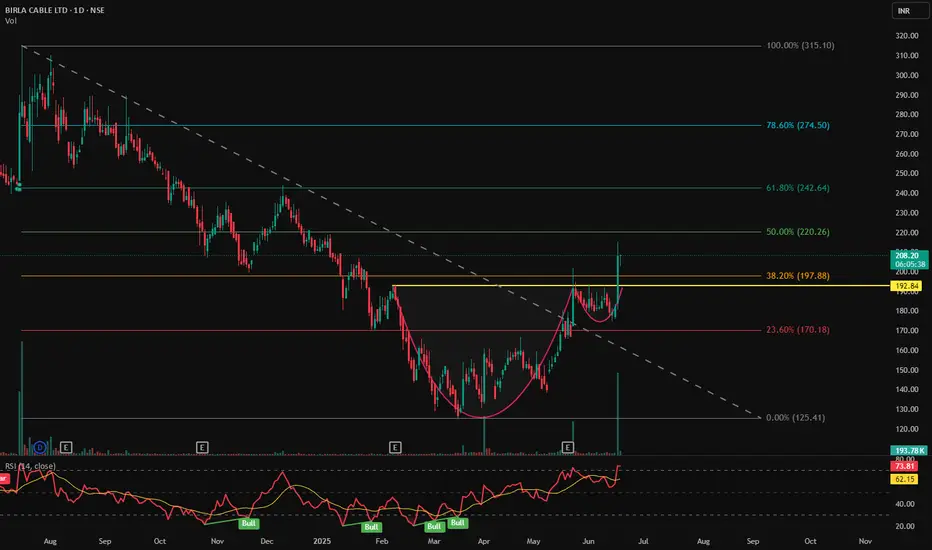Select the 100.00% (315.10) Fibonacci level label
The image size is (932, 550).
(x=800, y=45)
